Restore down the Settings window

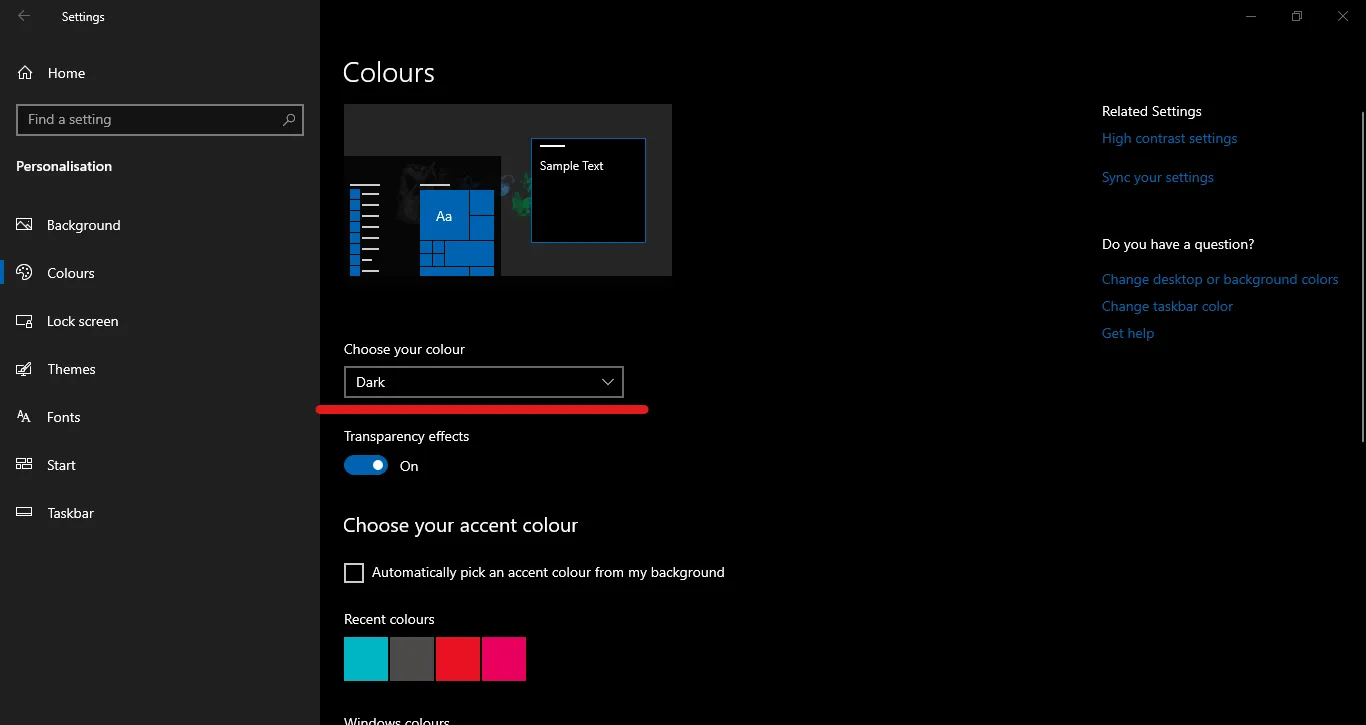pos(1297,16)
